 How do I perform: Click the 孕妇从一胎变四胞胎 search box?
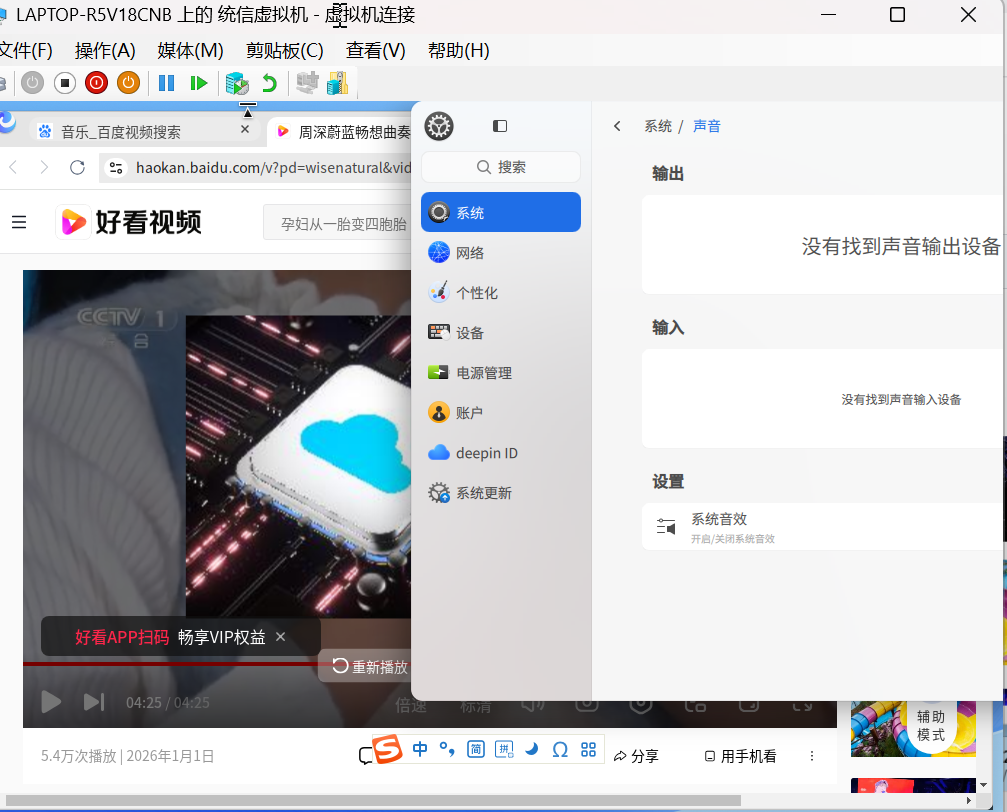(x=338, y=222)
